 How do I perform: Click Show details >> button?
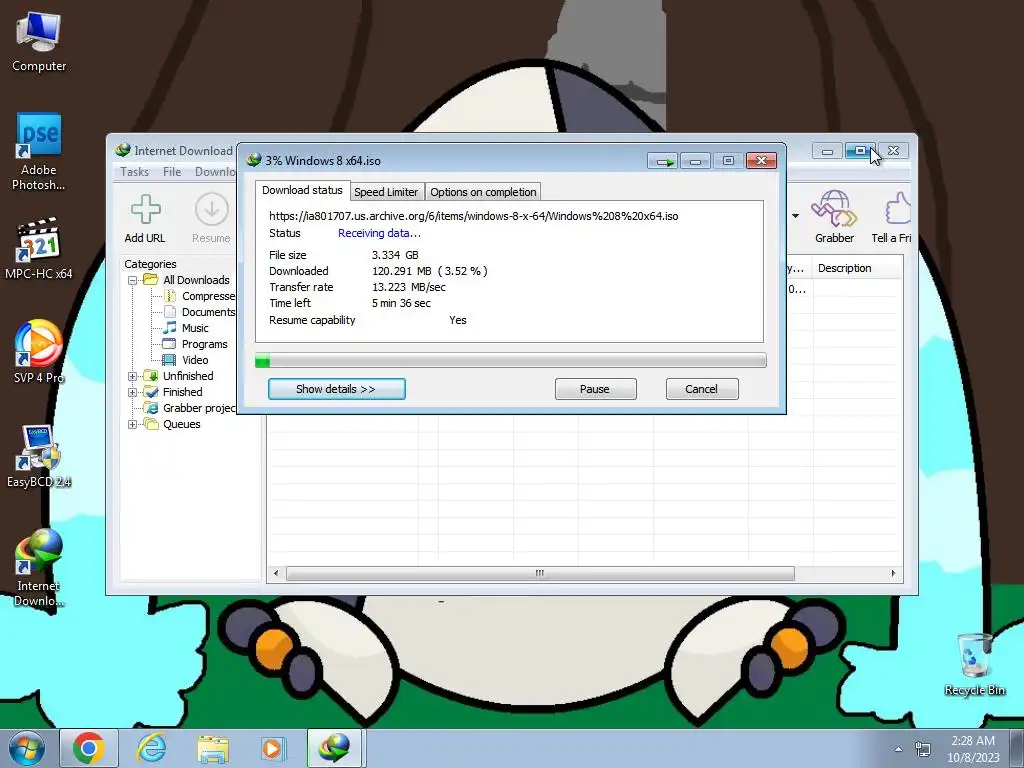pos(336,389)
